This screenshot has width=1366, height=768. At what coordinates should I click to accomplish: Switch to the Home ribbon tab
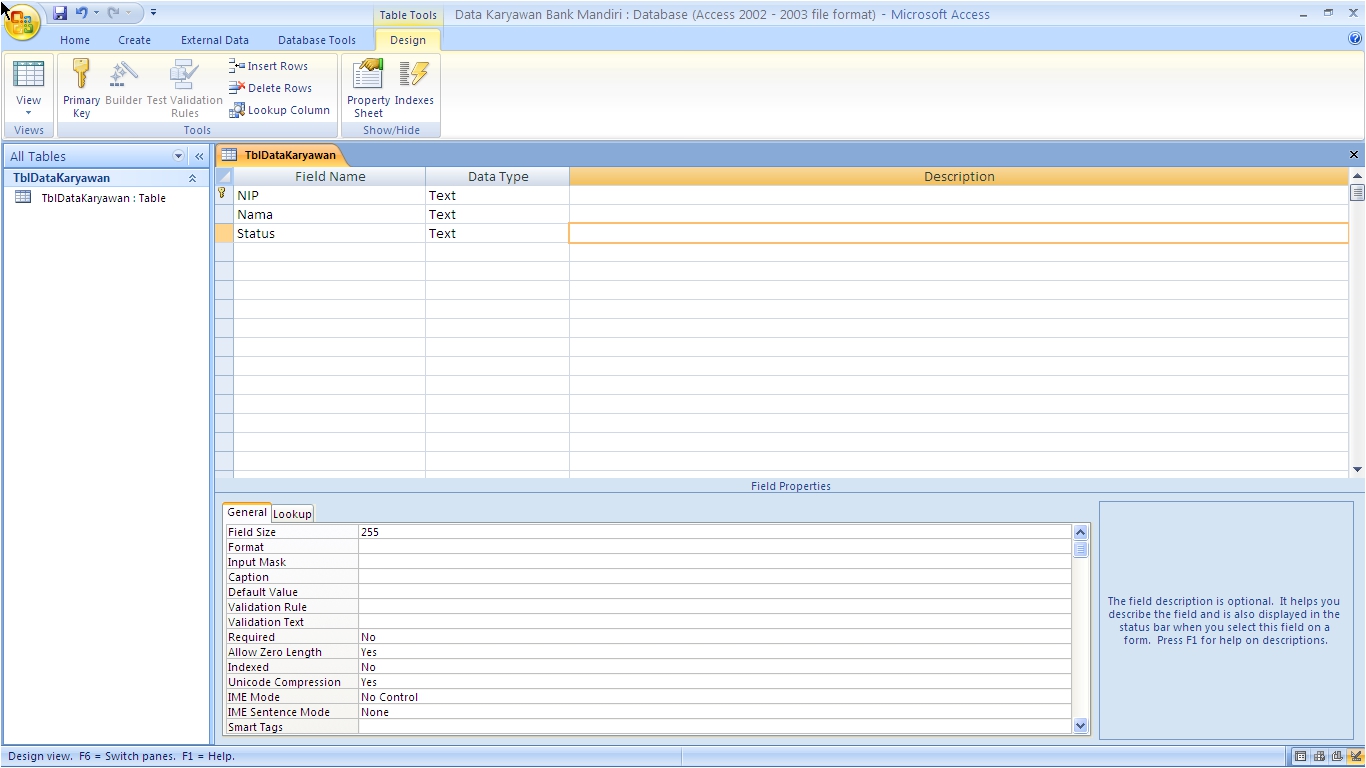75,40
